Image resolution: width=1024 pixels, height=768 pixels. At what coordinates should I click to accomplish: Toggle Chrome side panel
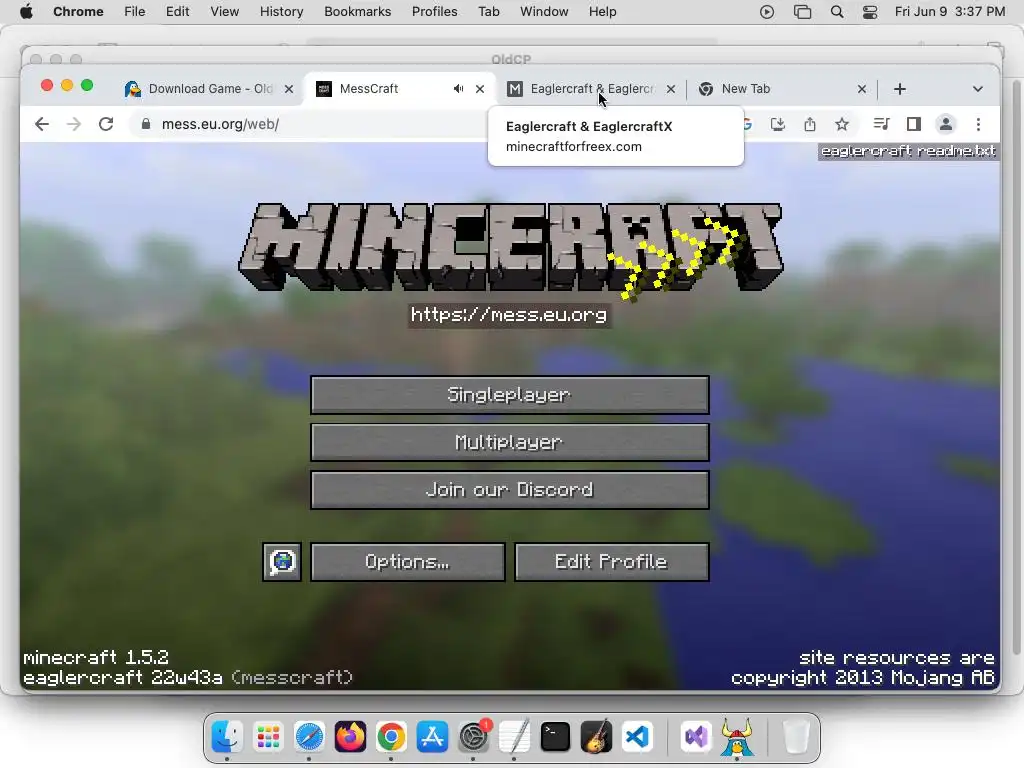914,124
